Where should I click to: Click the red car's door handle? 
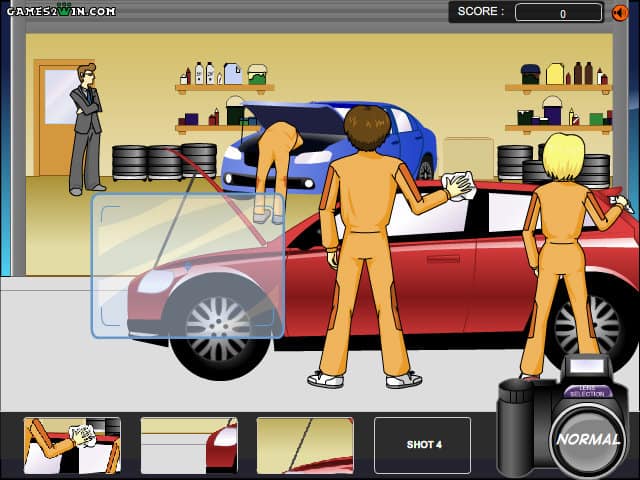pyautogui.click(x=443, y=259)
